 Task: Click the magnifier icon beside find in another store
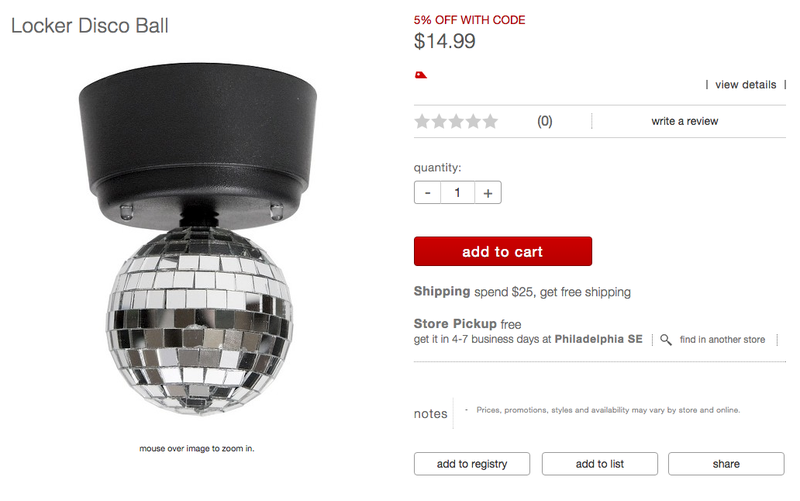(665, 340)
